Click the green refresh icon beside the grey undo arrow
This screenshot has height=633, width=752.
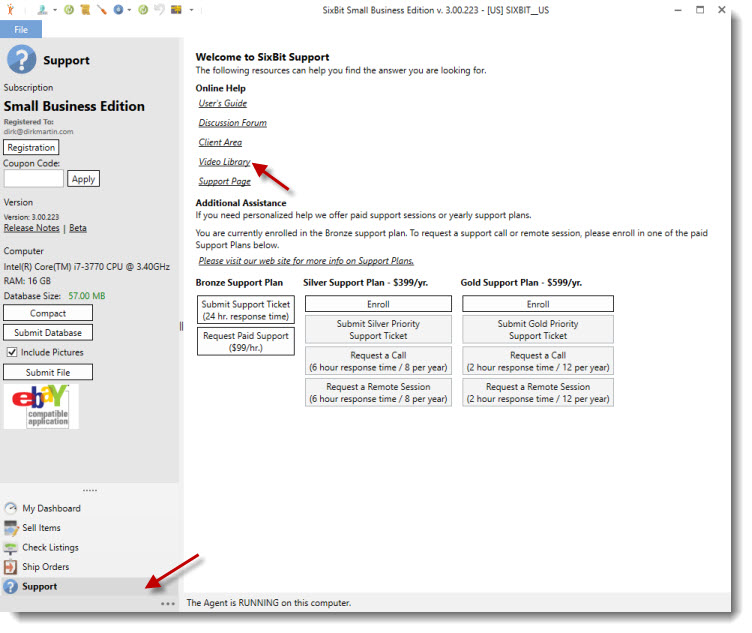tap(143, 10)
